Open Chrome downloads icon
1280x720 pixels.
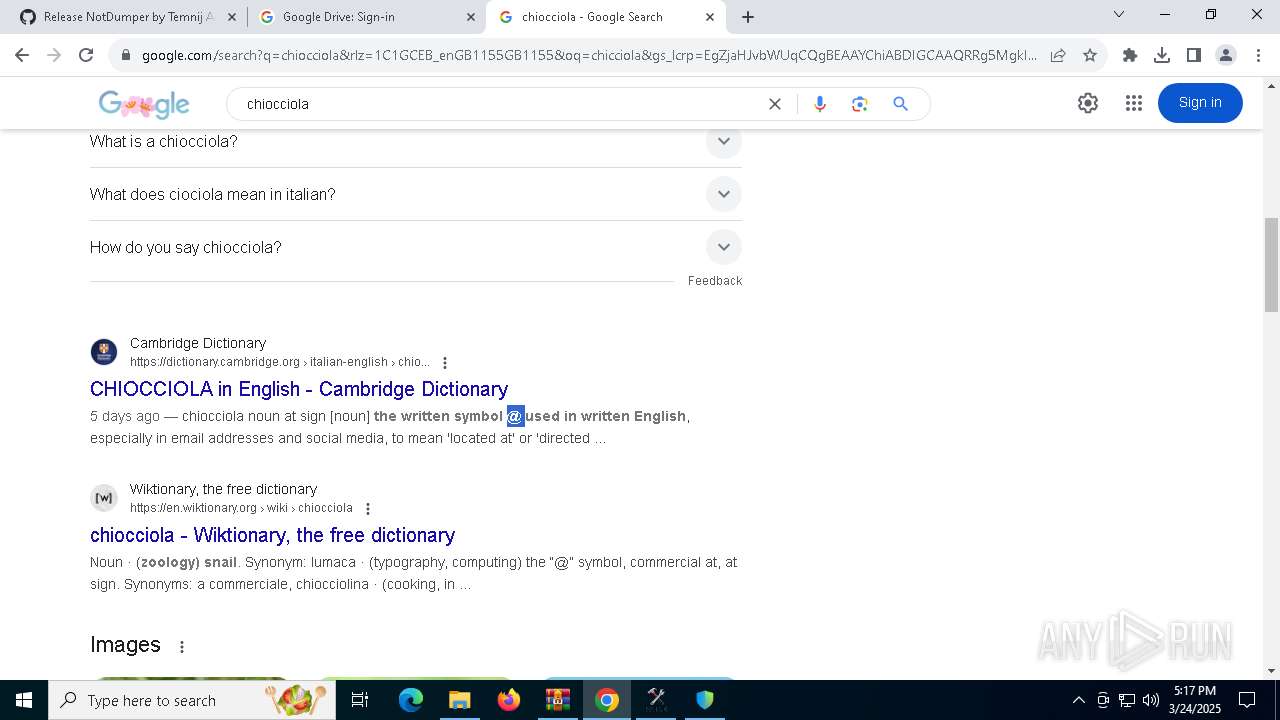[x=1162, y=55]
